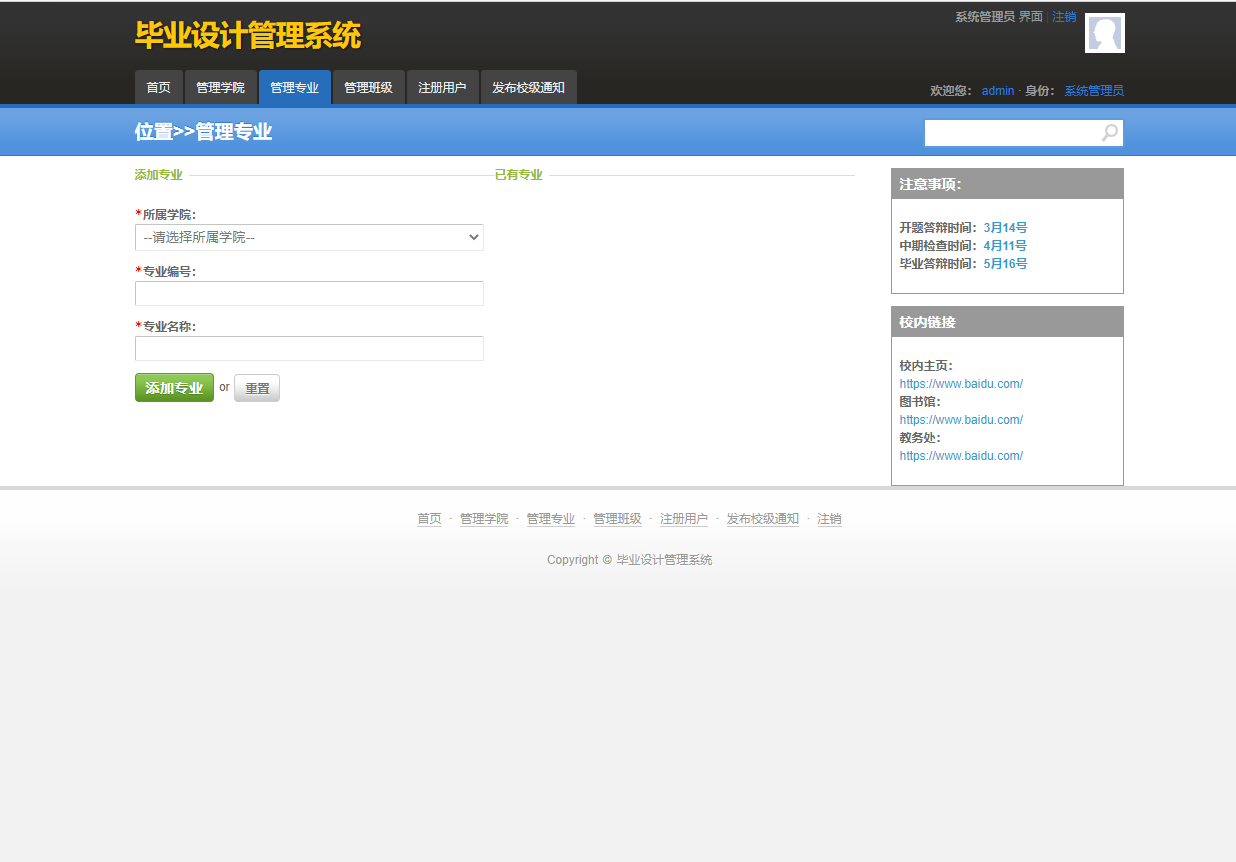The image size is (1236, 862).
Task: Click the user avatar picture in the header
Action: [x=1104, y=33]
